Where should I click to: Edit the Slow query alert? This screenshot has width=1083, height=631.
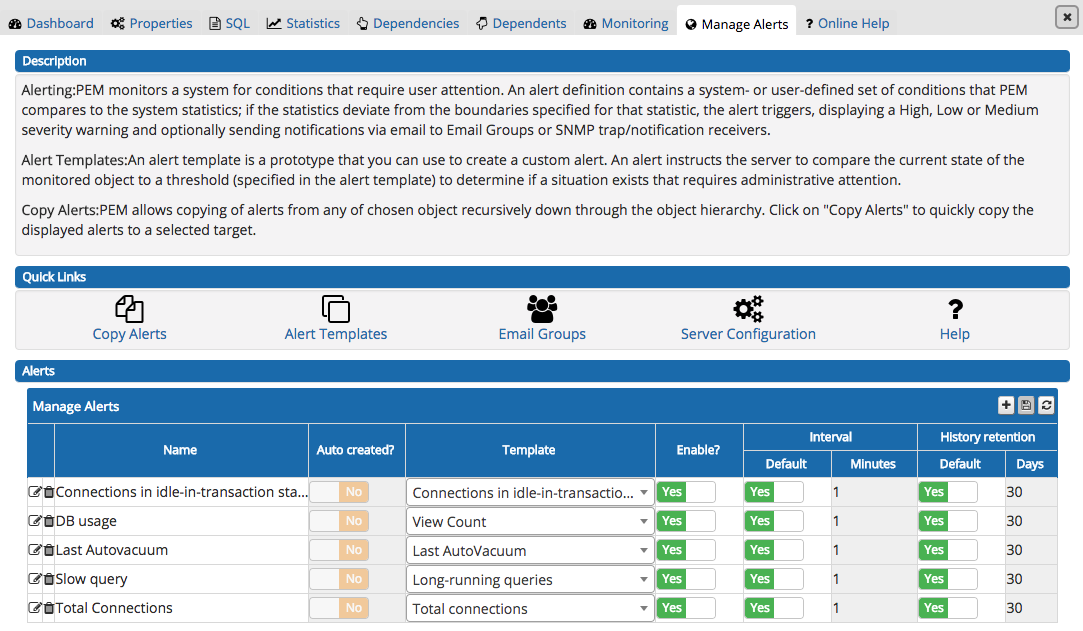[x=35, y=579]
